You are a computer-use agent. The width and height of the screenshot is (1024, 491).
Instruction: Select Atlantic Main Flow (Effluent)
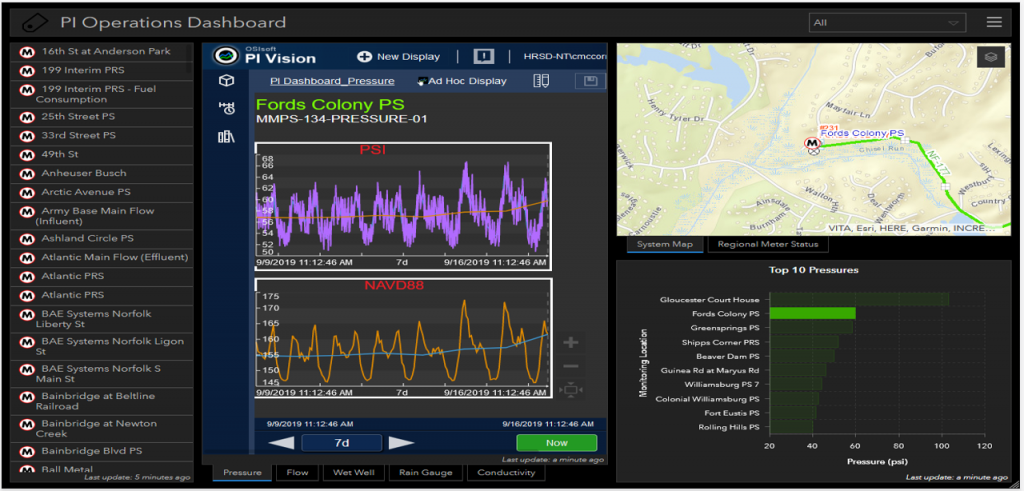tap(101, 258)
